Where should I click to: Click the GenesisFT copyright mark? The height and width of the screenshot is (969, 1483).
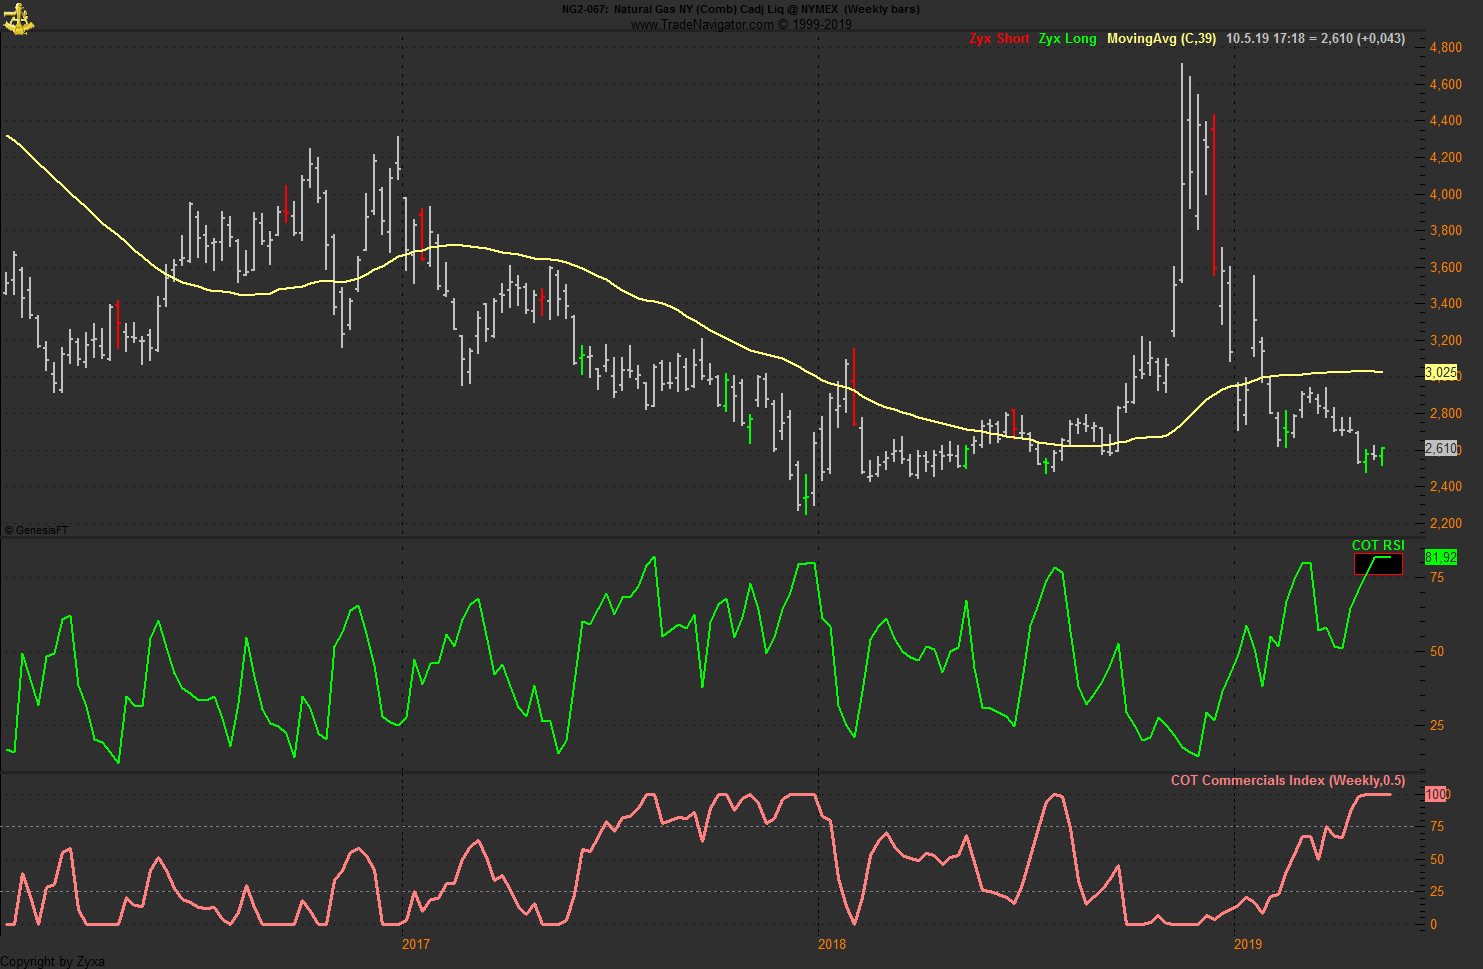[x=36, y=530]
